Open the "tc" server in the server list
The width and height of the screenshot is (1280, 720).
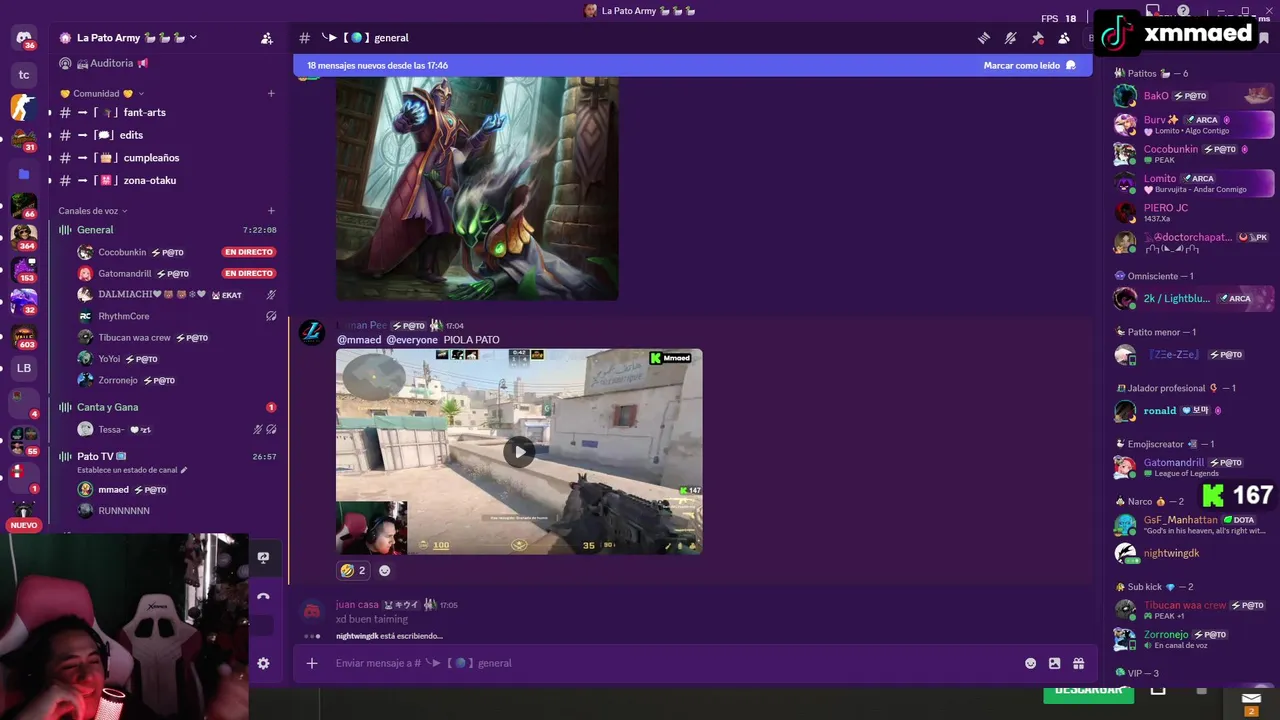pos(24,75)
